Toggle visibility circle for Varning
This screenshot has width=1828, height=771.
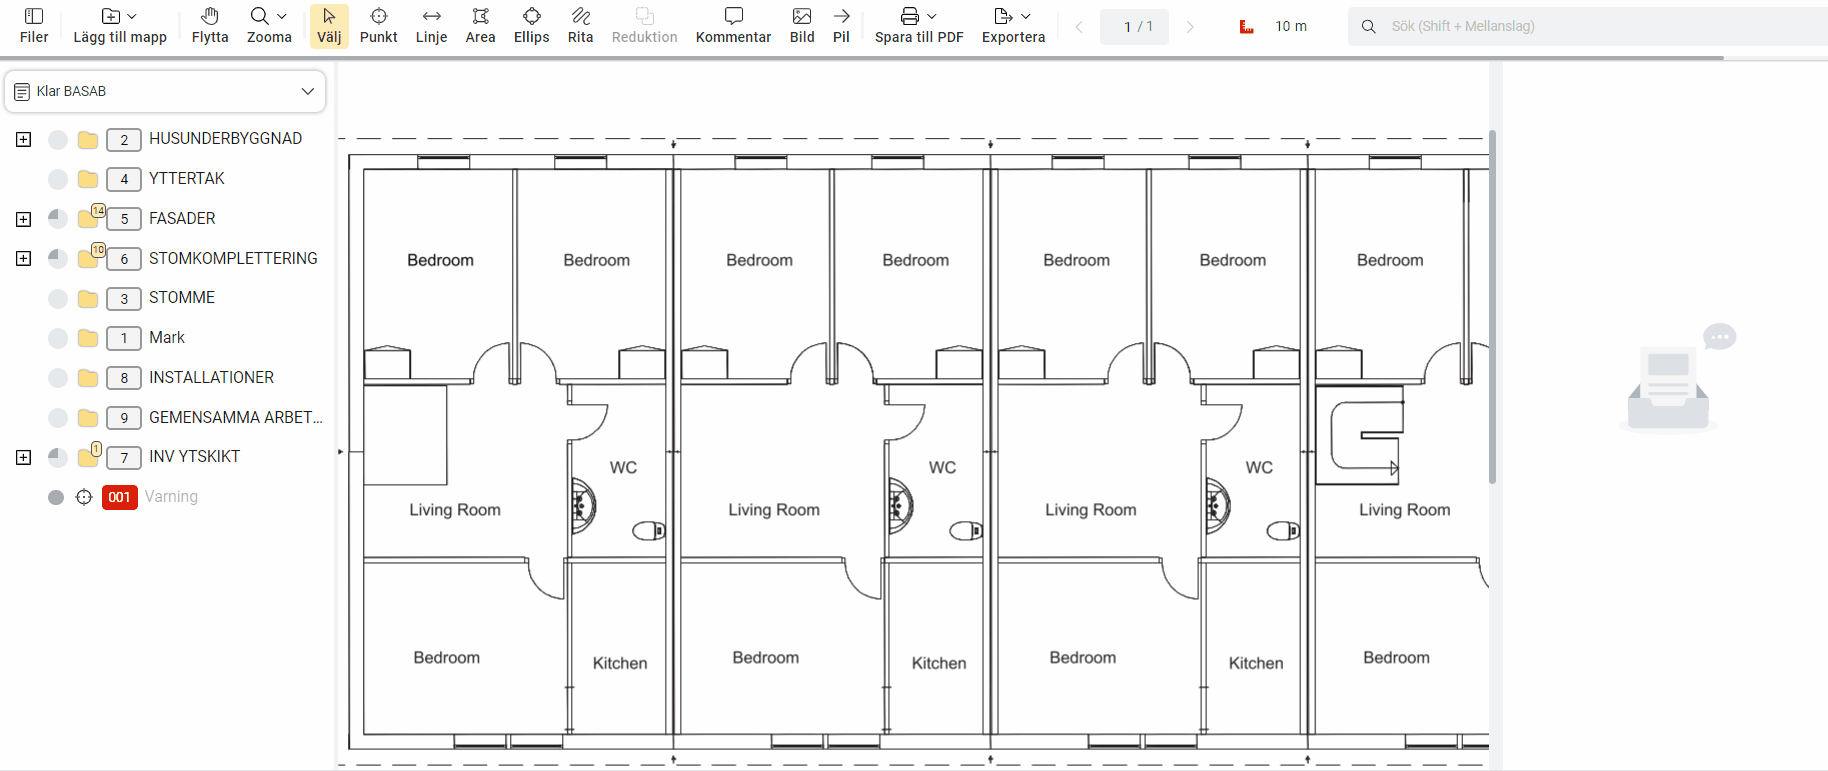56,497
